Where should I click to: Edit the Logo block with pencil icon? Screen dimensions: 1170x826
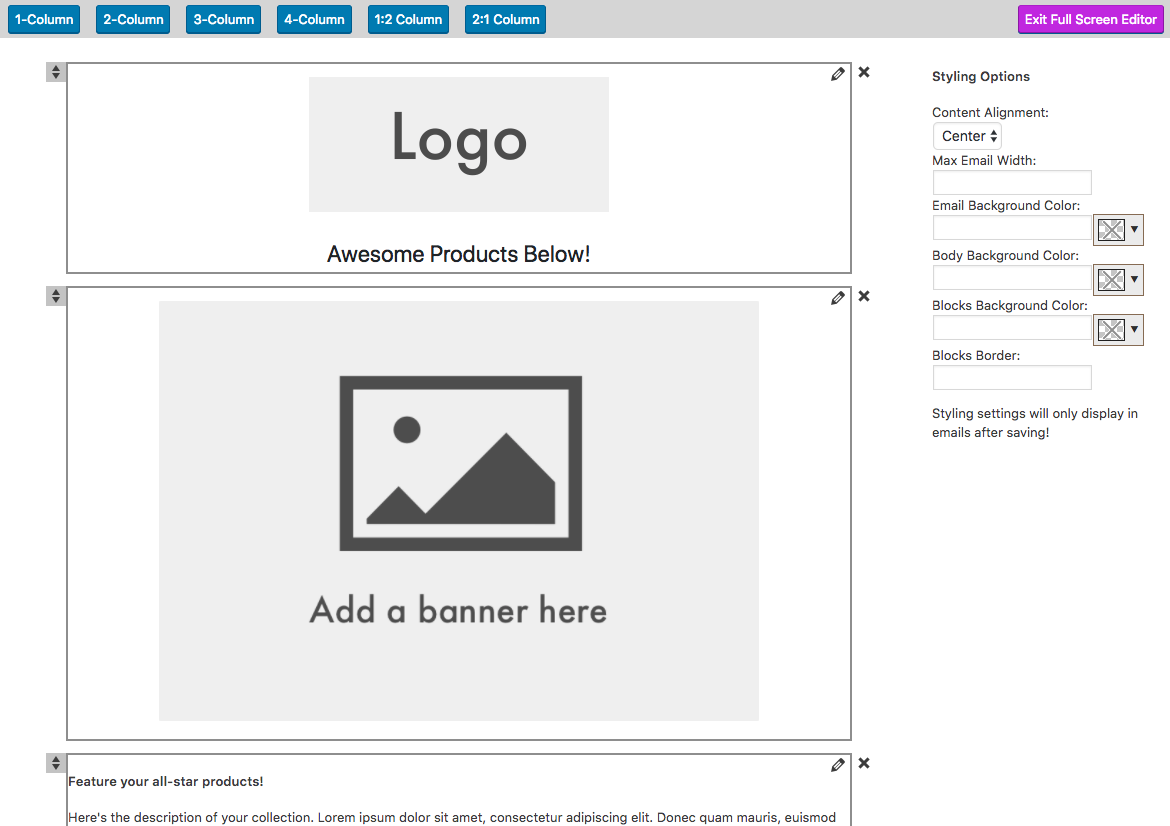click(x=838, y=74)
